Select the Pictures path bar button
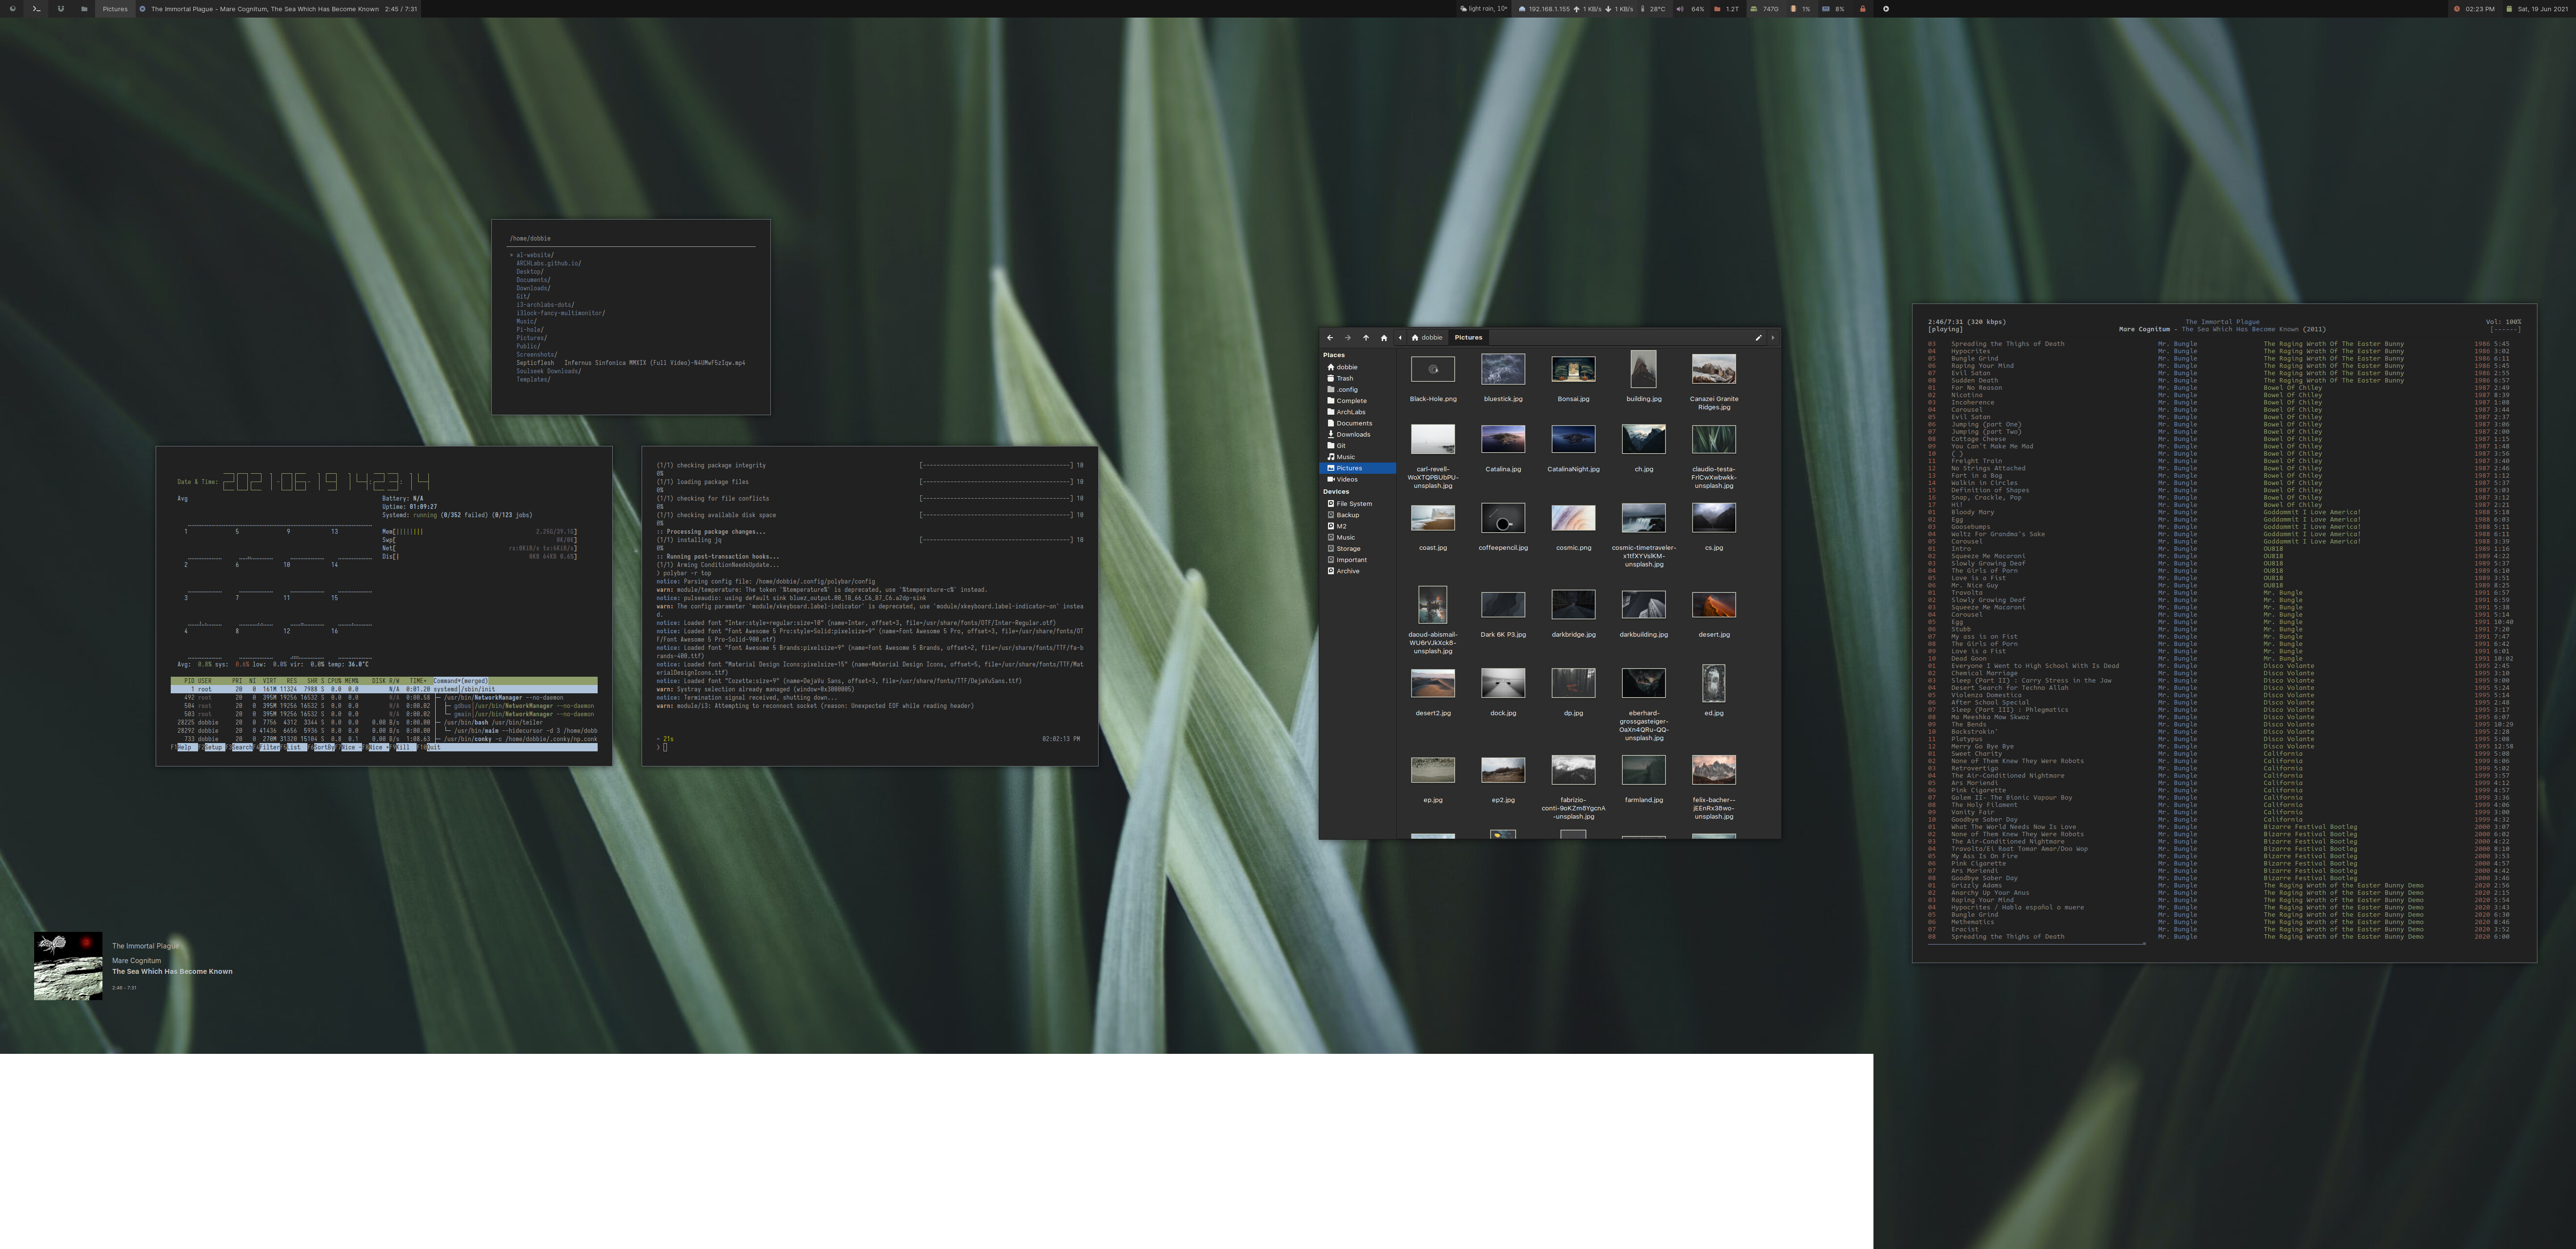2576x1249 pixels. click(x=1468, y=338)
